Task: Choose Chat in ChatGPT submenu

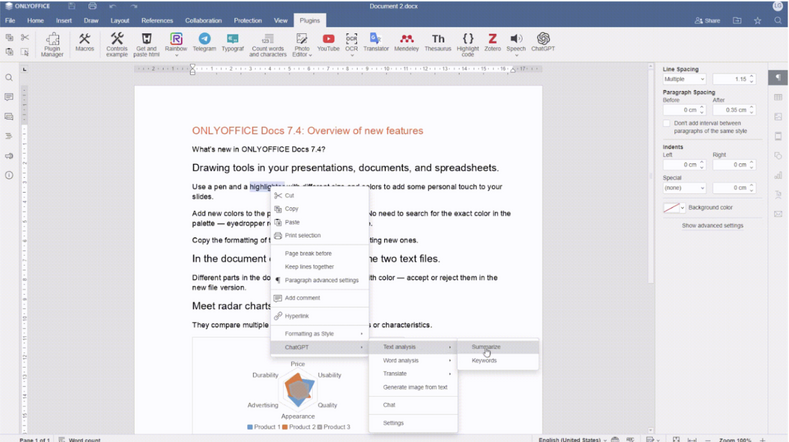Action: coord(413,405)
